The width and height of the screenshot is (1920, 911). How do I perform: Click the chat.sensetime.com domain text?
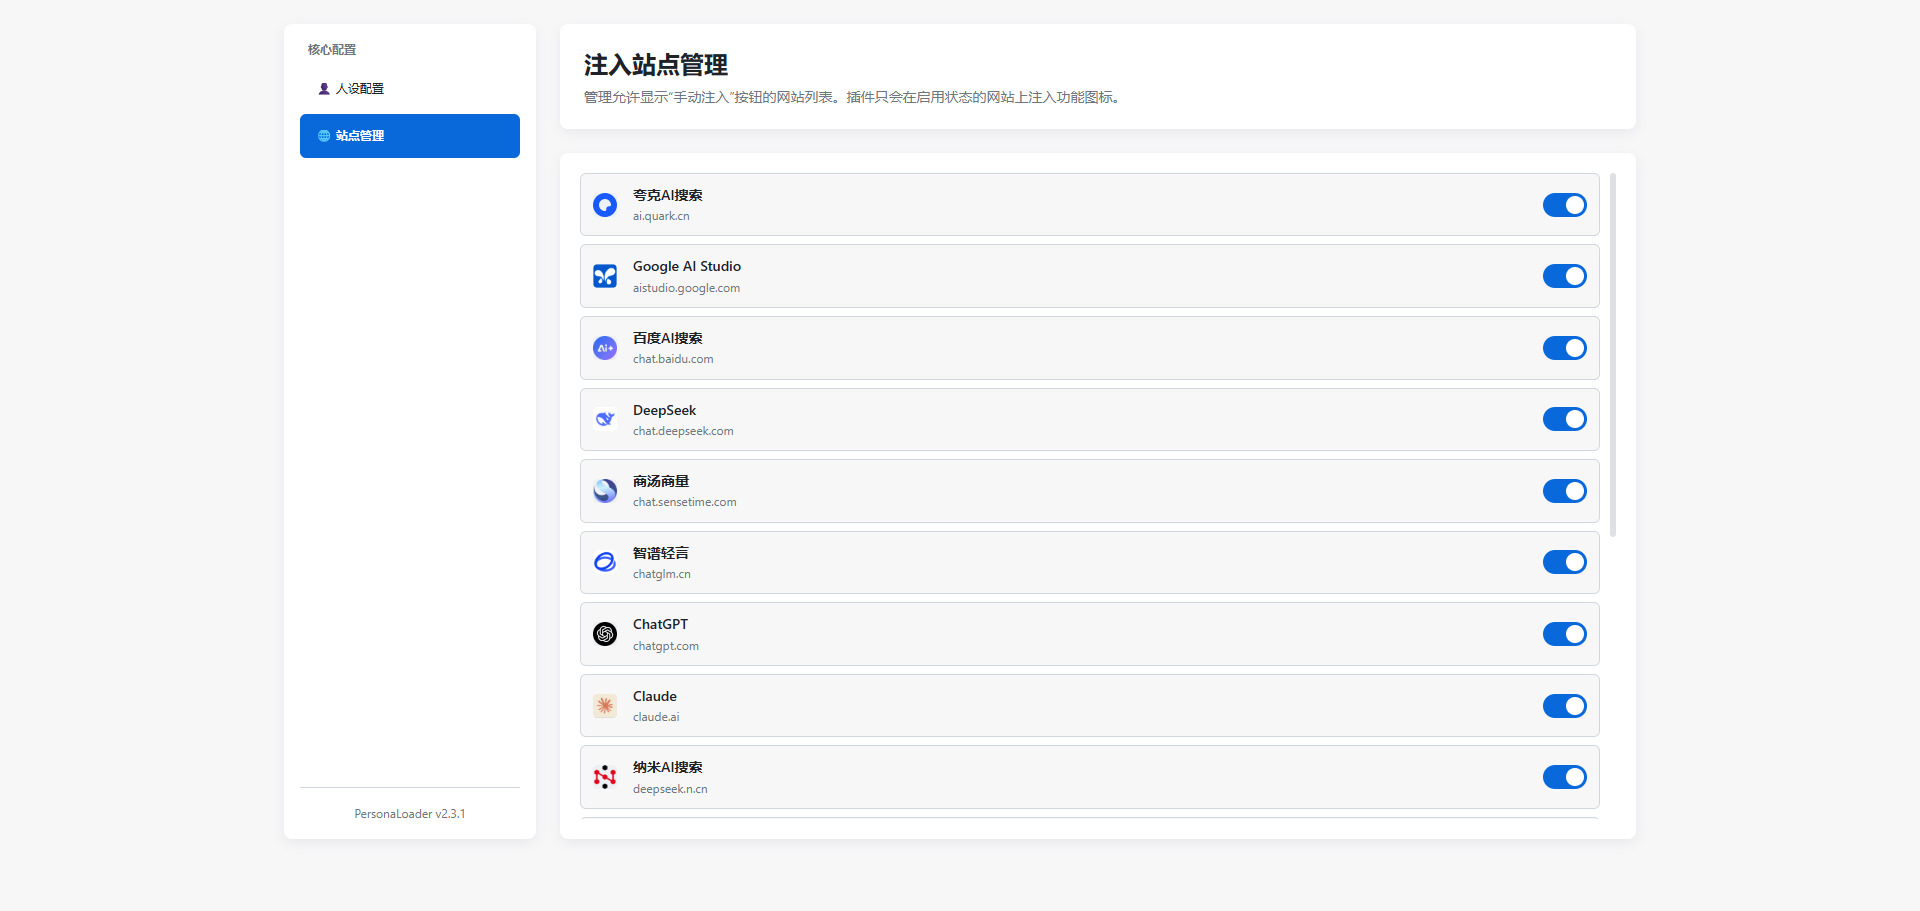[x=684, y=502]
